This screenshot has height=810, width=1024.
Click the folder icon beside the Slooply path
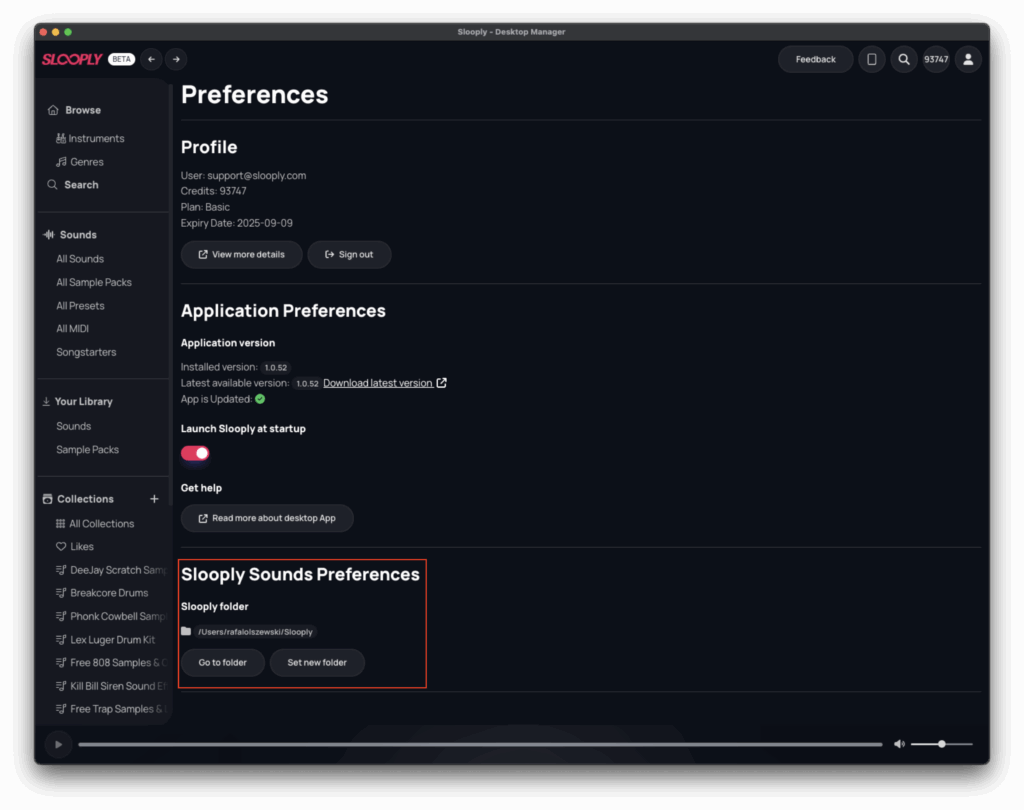pyautogui.click(x=188, y=632)
